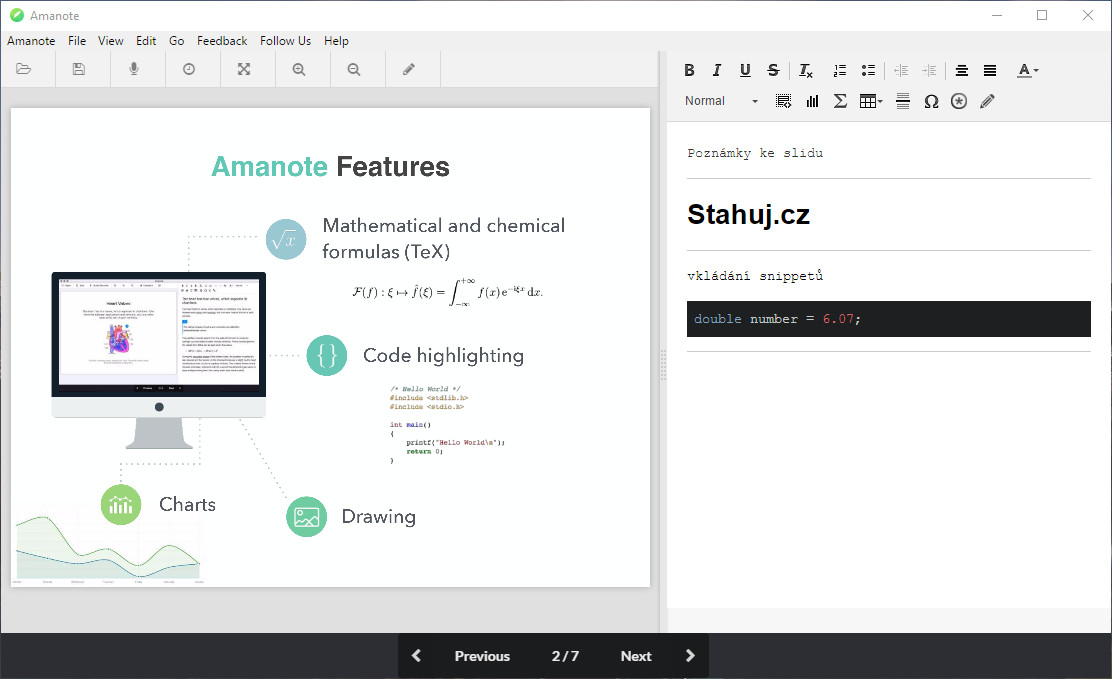Insert a numbered list
This screenshot has height=679, width=1112.
tap(840, 70)
